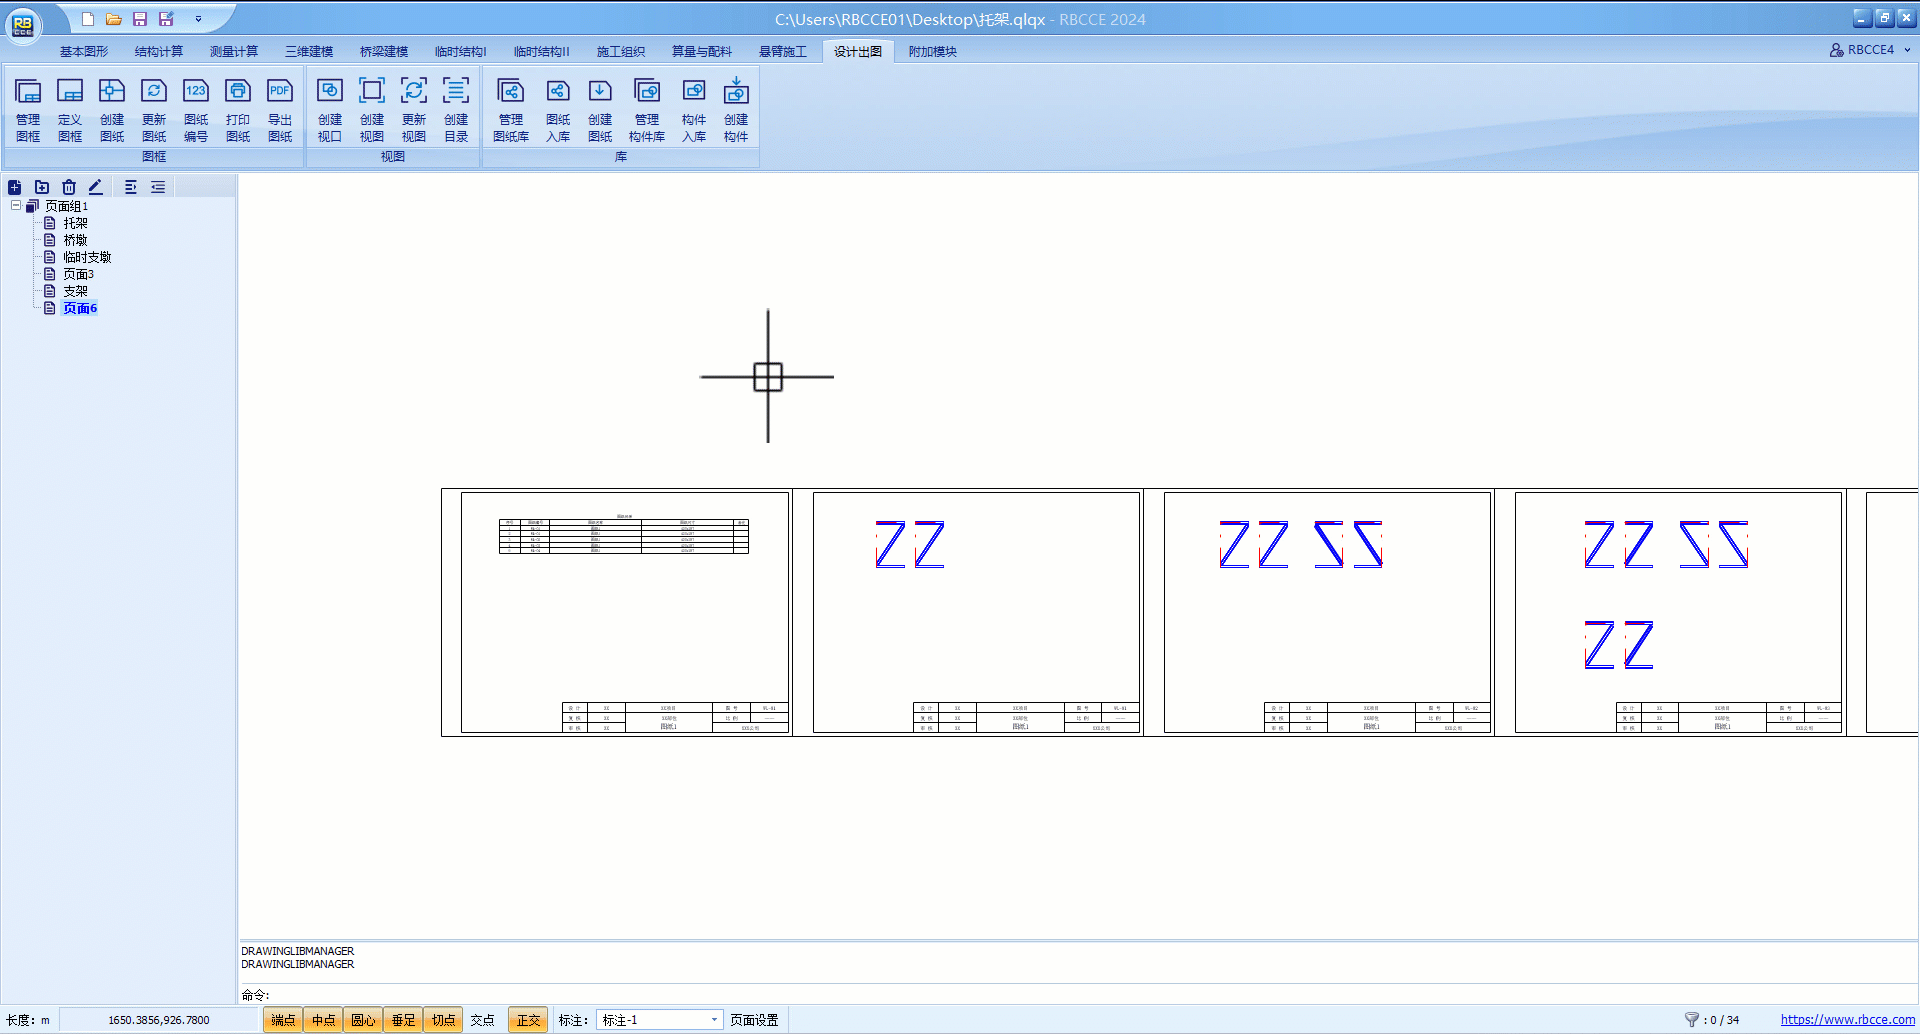Toggle the 圆心 center snap

click(x=363, y=1020)
